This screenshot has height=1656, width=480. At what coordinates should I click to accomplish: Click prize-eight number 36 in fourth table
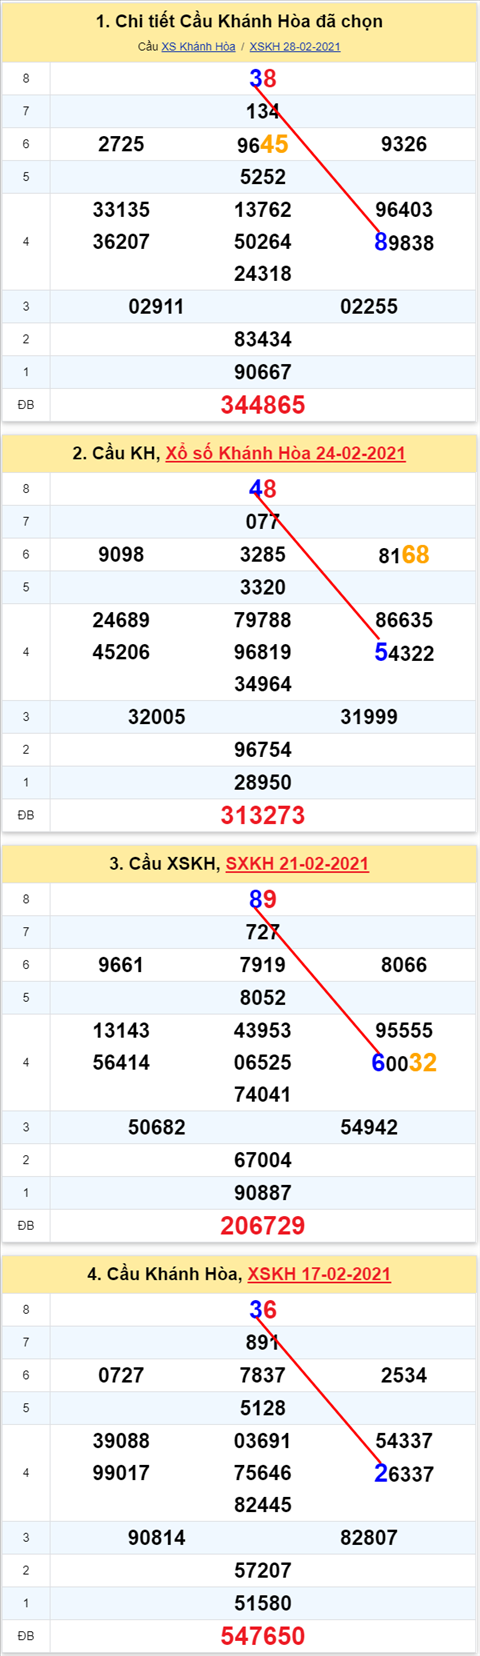tap(263, 1308)
